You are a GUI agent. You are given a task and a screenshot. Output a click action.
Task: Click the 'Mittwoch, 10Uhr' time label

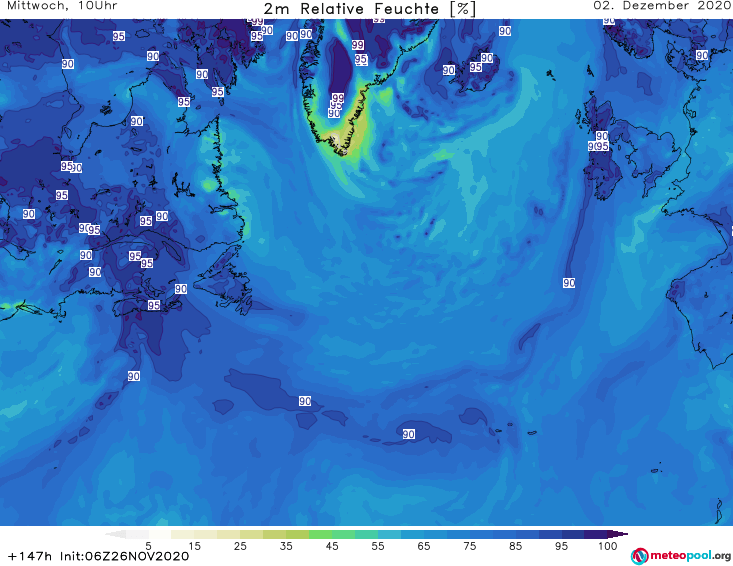tap(62, 6)
